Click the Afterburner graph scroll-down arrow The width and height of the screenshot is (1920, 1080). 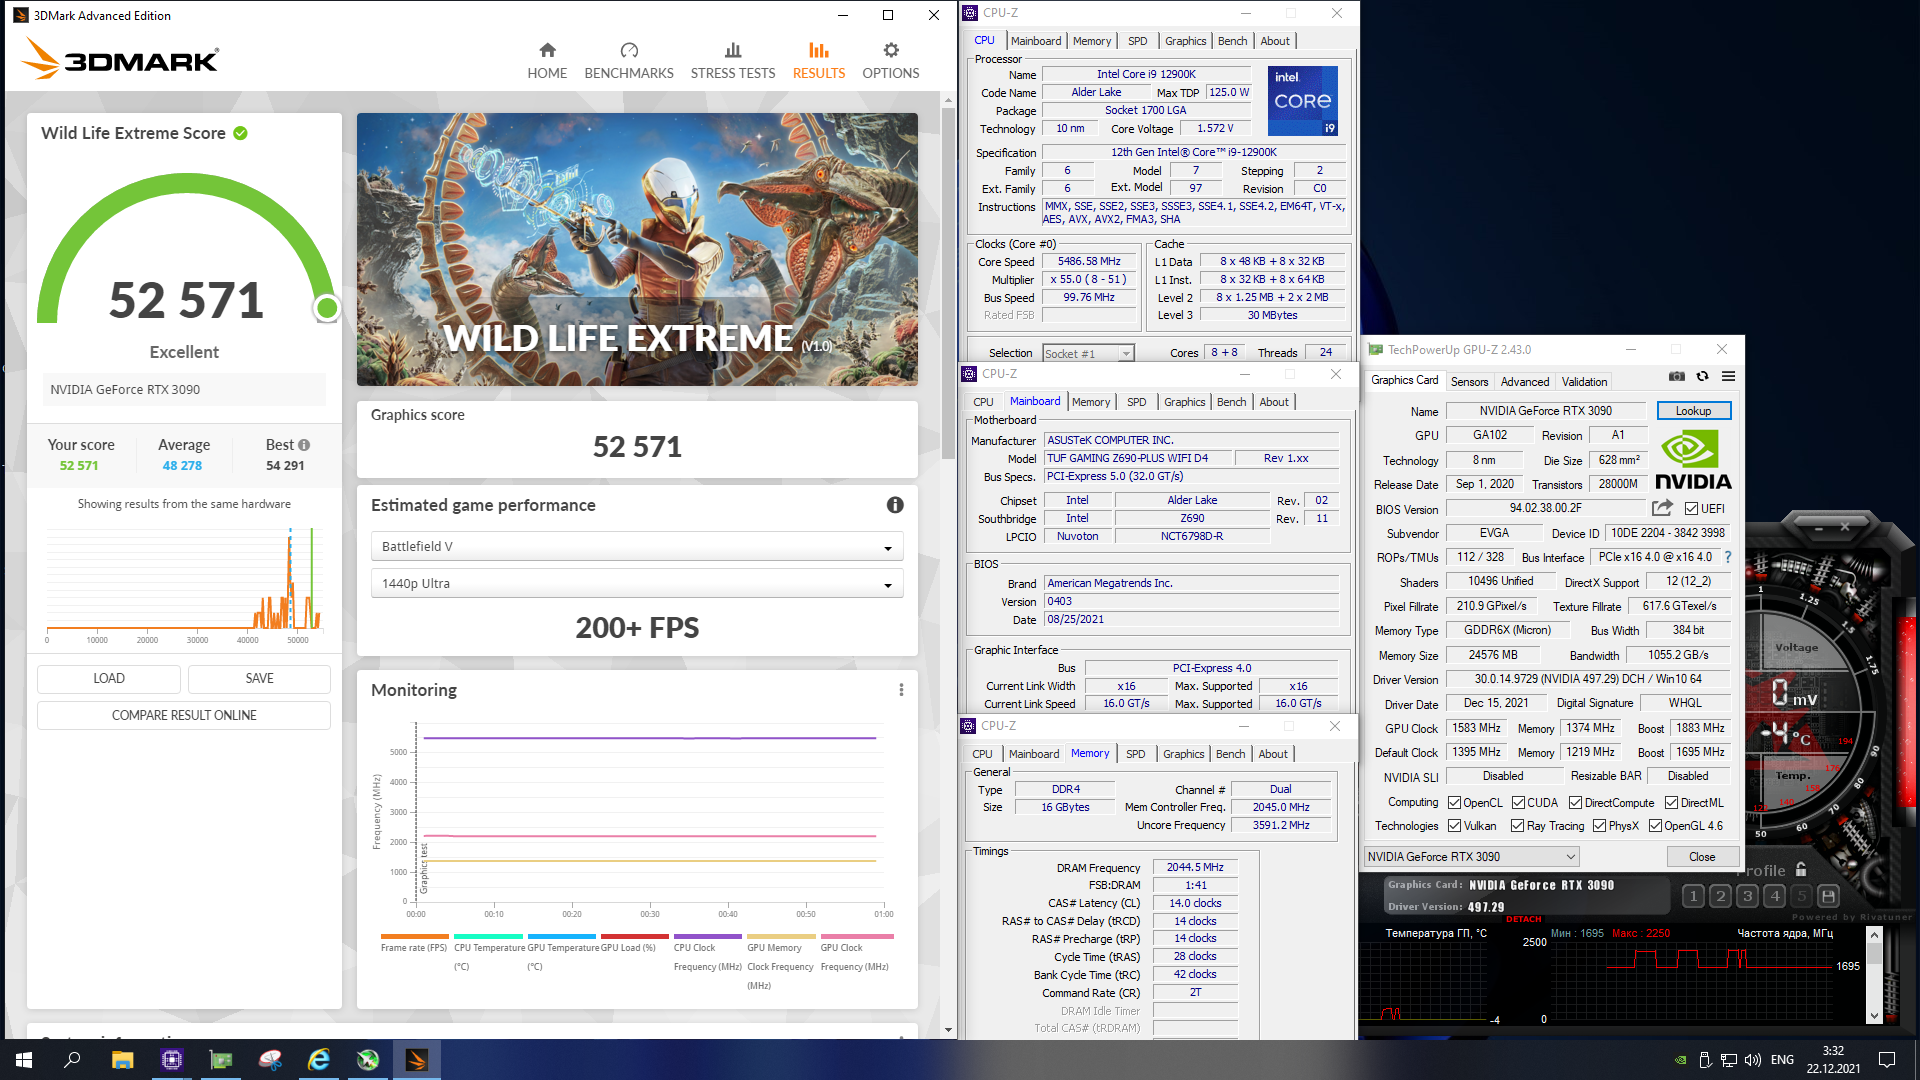click(1874, 1016)
